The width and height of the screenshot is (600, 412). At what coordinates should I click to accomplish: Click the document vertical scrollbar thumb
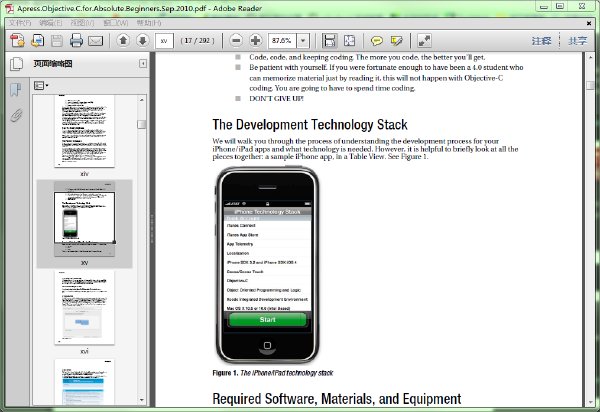590,85
